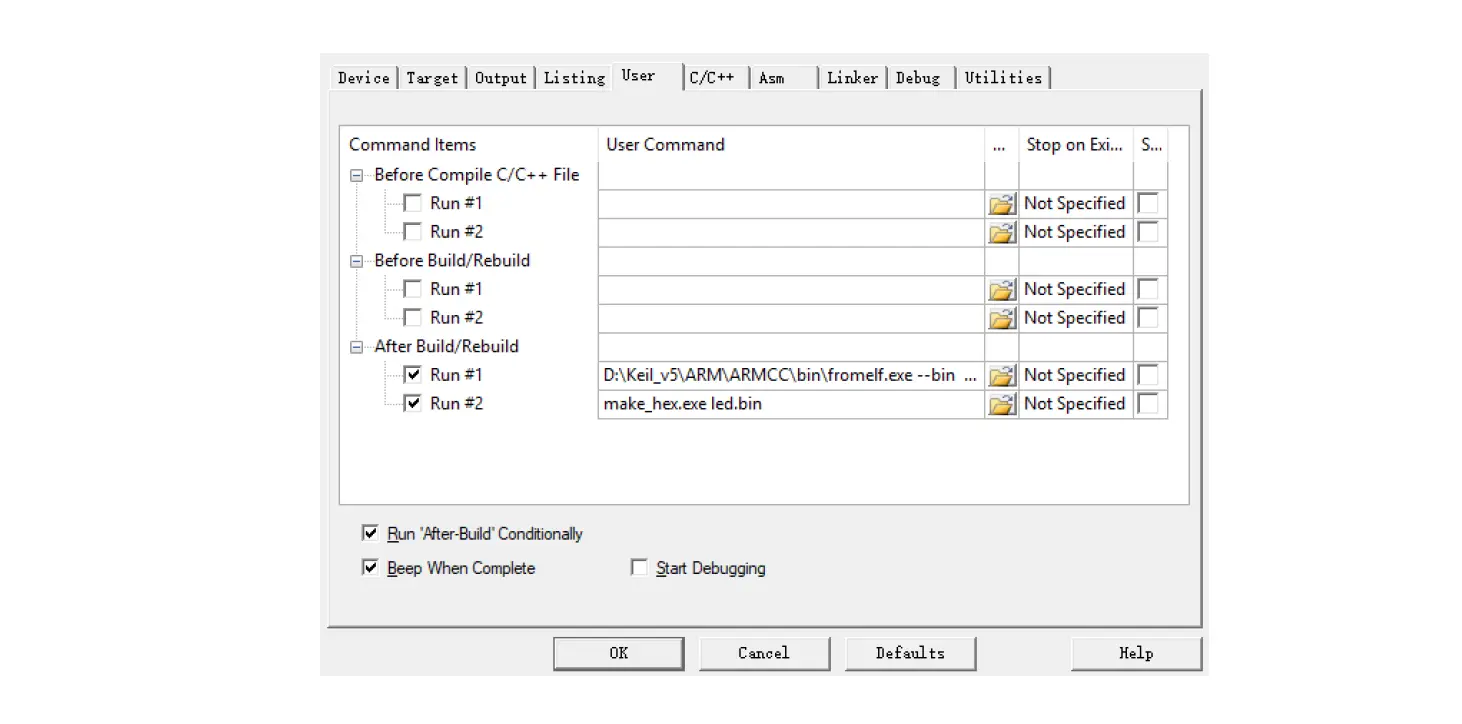Click the Defaults button
Image resolution: width=1462 pixels, height=724 pixels.
(910, 653)
